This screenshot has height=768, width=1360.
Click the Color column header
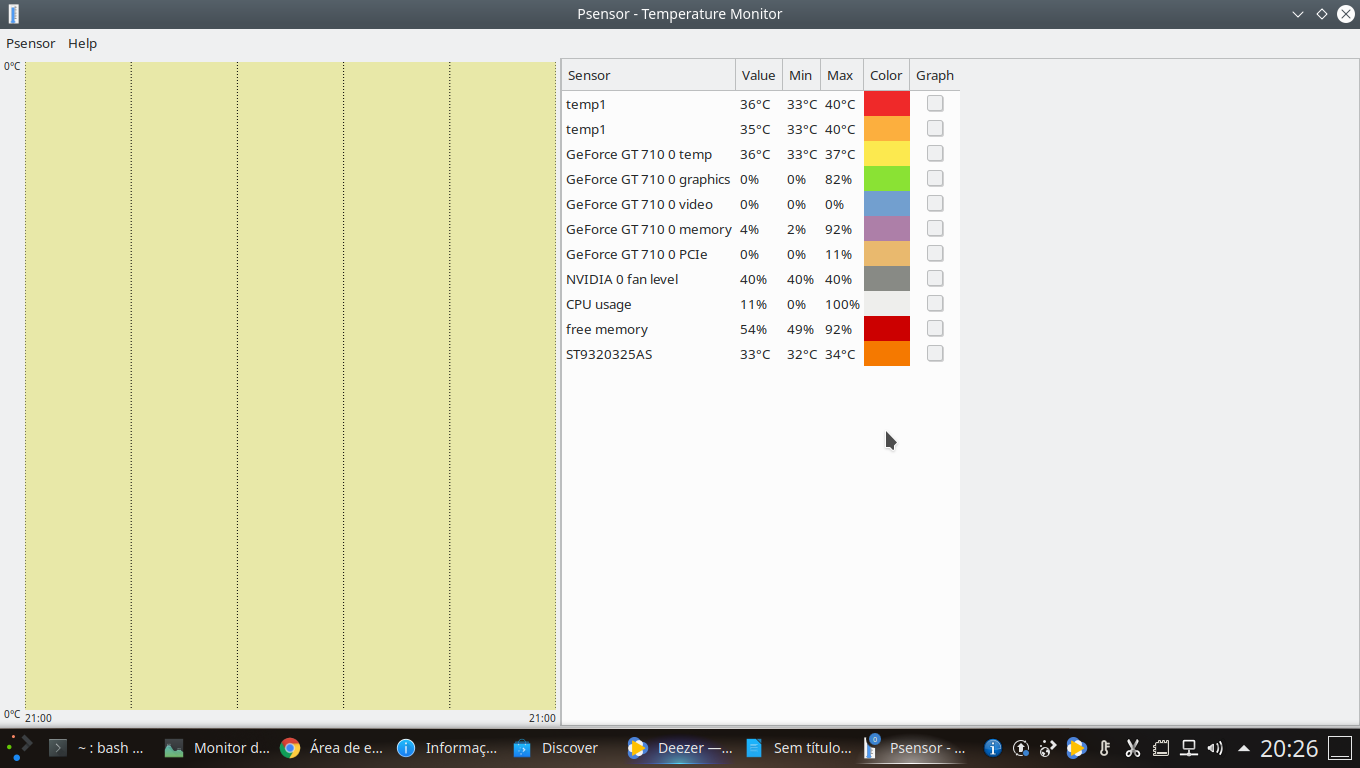[886, 75]
